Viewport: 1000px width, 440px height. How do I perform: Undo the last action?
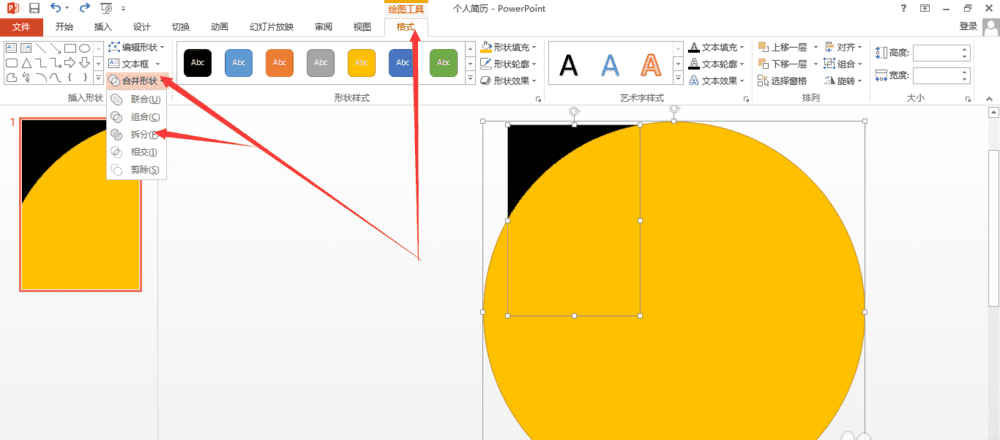55,8
